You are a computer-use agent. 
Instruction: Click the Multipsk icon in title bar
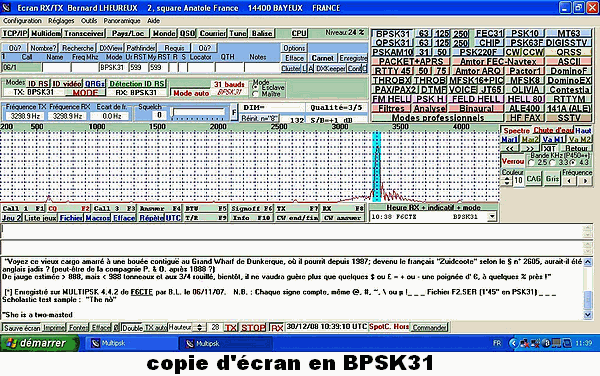pyautogui.click(x=7, y=8)
